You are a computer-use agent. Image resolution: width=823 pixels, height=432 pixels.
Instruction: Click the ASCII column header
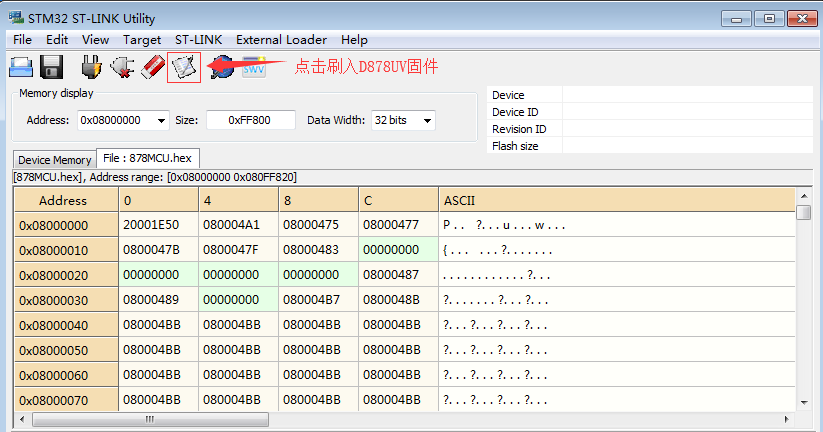617,201
